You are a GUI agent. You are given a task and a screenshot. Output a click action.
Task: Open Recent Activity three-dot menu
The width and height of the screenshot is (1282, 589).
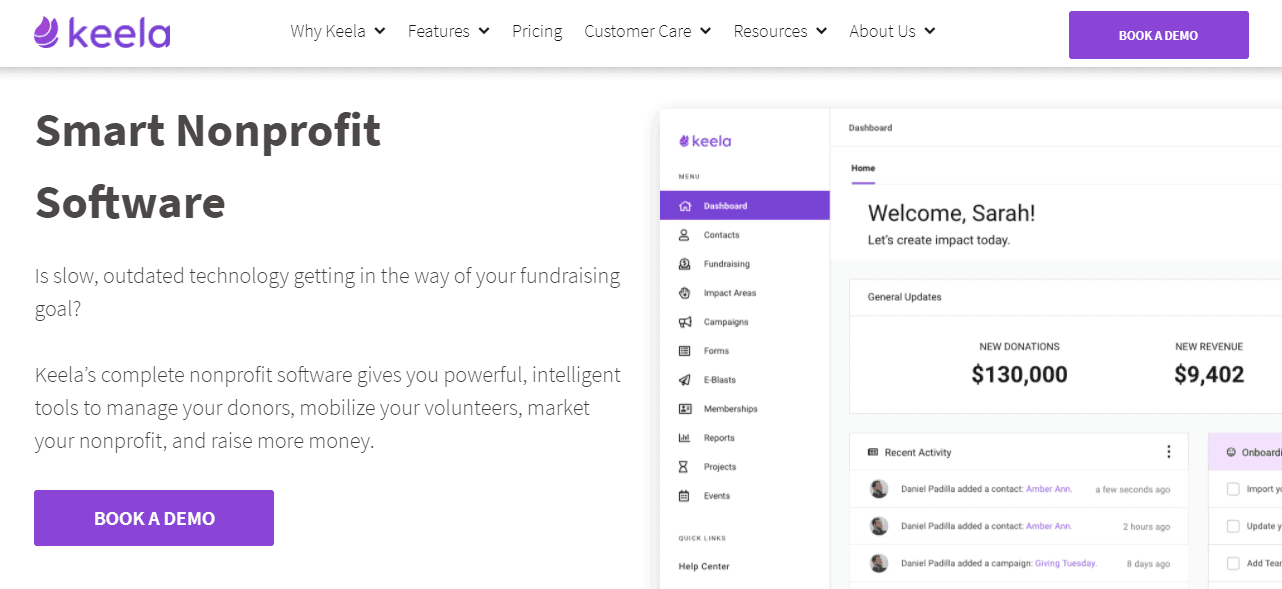click(x=1168, y=452)
